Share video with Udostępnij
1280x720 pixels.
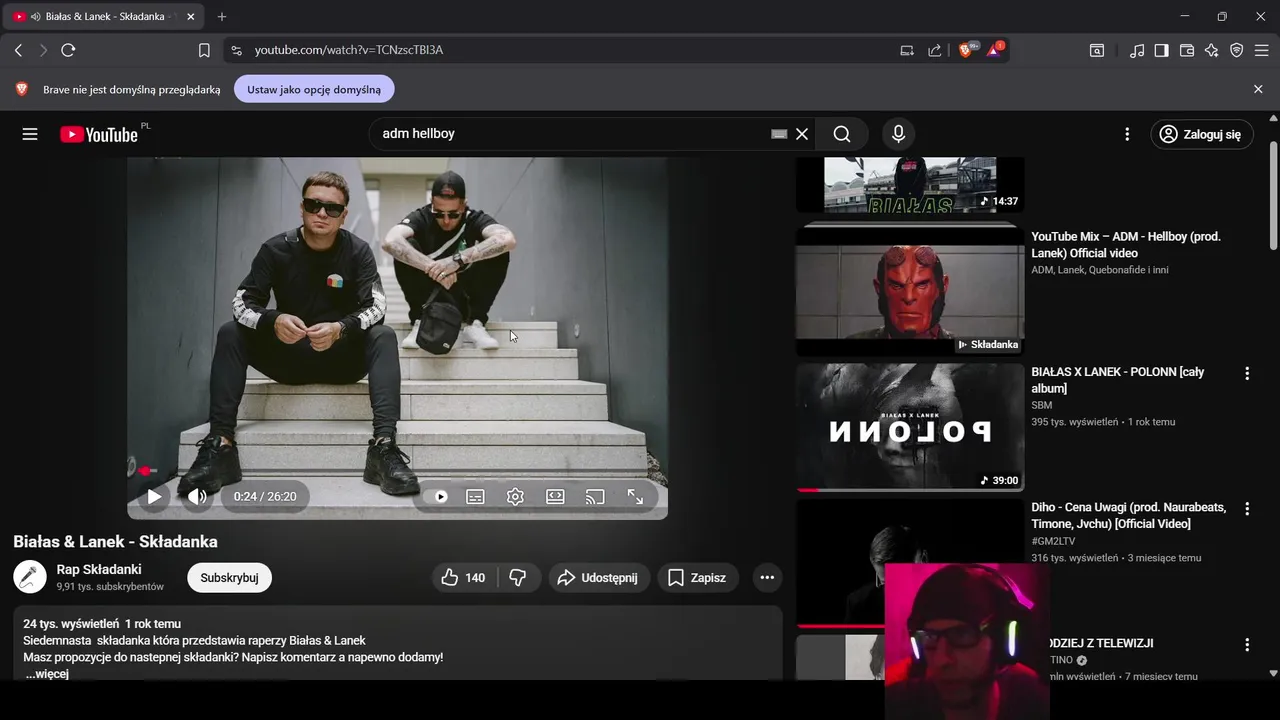(x=599, y=577)
